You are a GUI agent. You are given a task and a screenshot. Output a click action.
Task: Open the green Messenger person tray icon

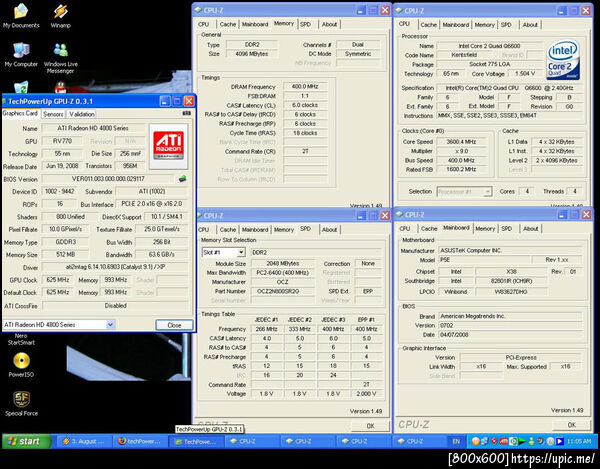531,441
